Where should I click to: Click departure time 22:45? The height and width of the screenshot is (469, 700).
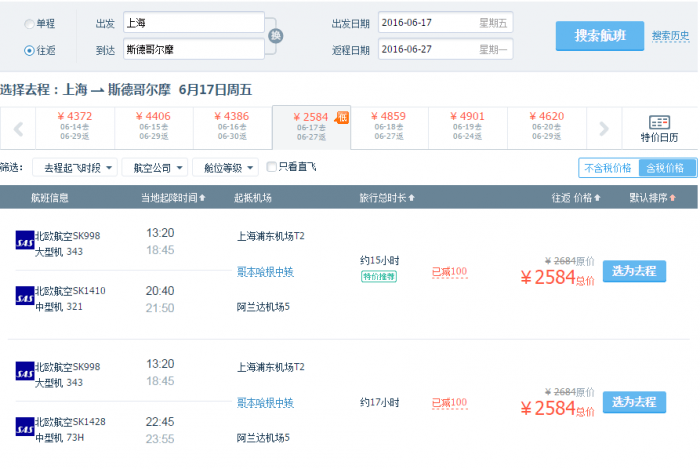[160, 422]
